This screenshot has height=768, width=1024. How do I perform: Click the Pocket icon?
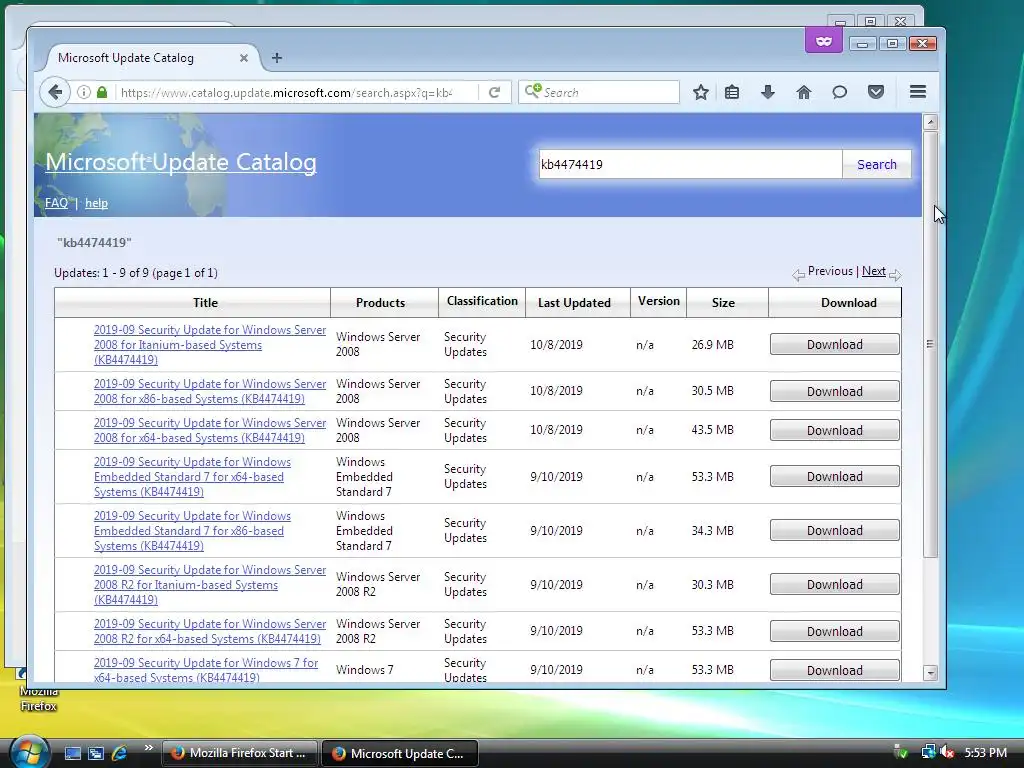point(876,92)
